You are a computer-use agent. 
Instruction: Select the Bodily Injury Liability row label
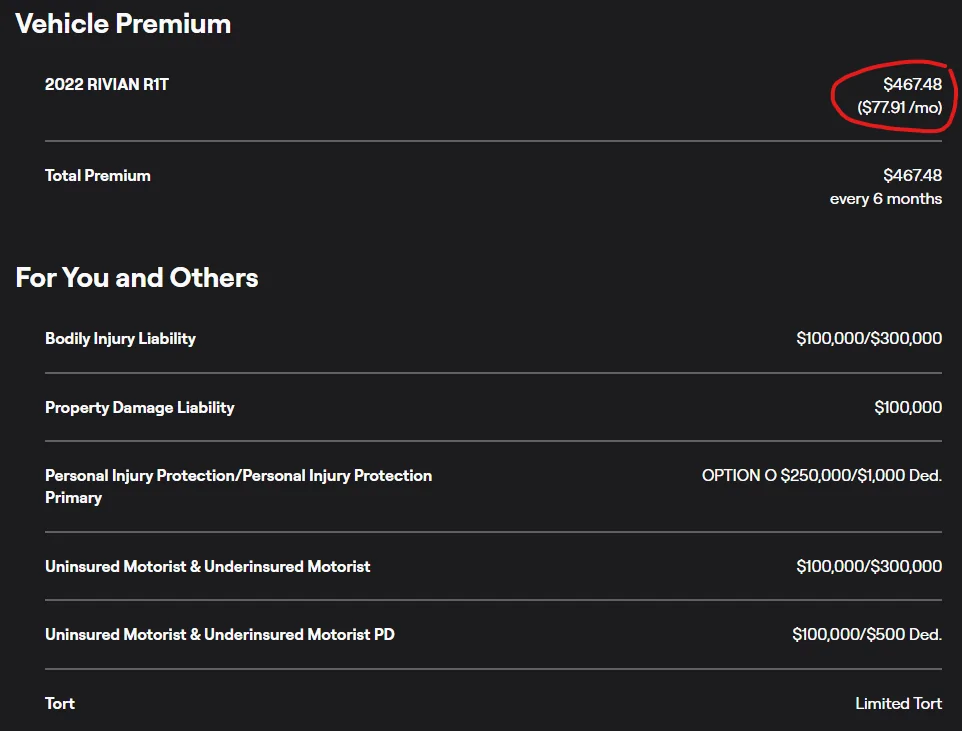pyautogui.click(x=120, y=339)
